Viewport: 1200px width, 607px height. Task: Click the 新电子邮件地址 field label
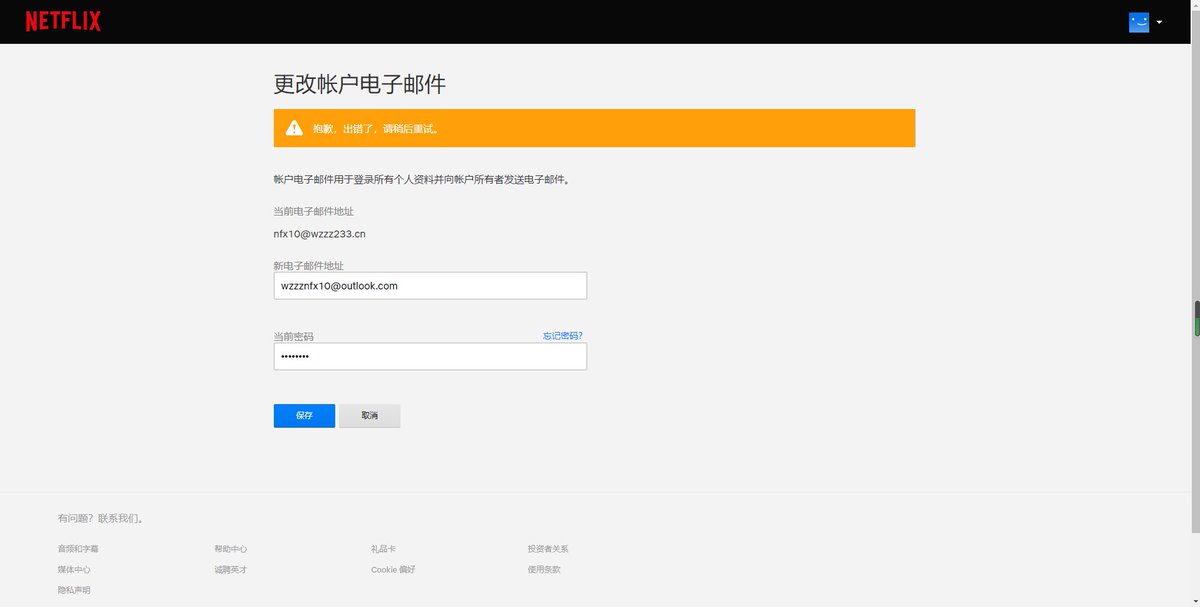[x=309, y=265]
